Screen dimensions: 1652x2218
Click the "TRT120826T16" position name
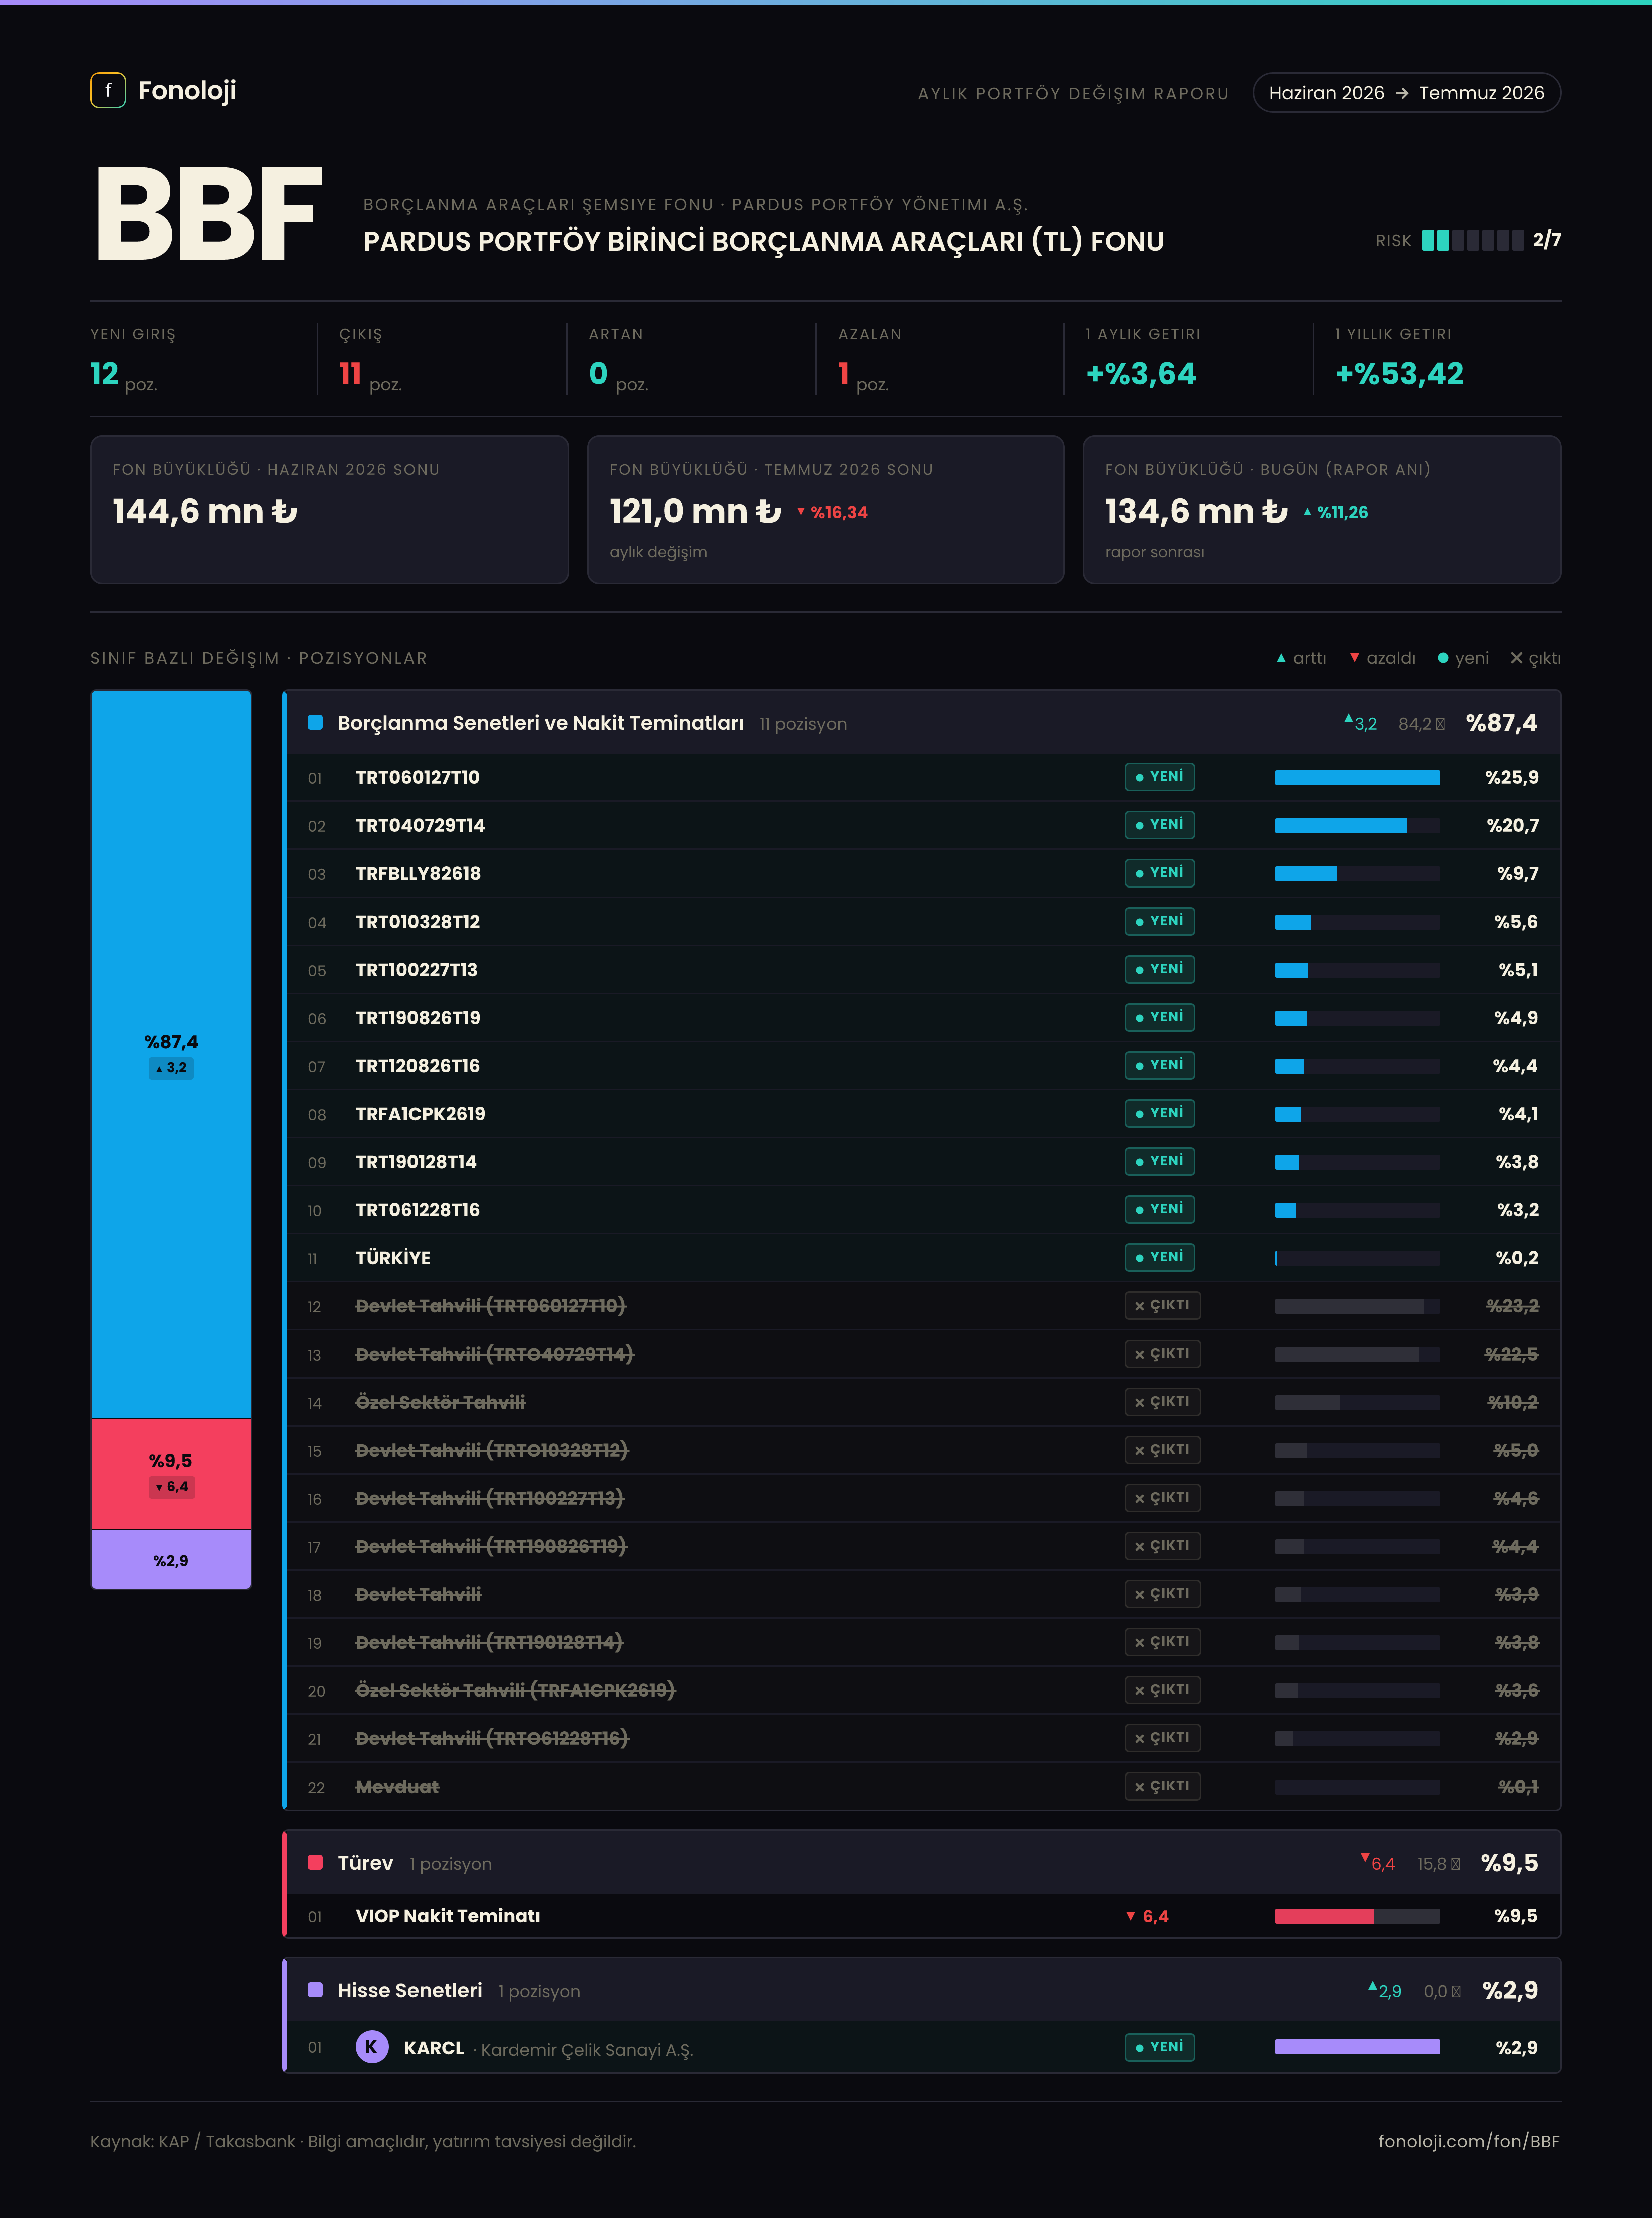(418, 1066)
